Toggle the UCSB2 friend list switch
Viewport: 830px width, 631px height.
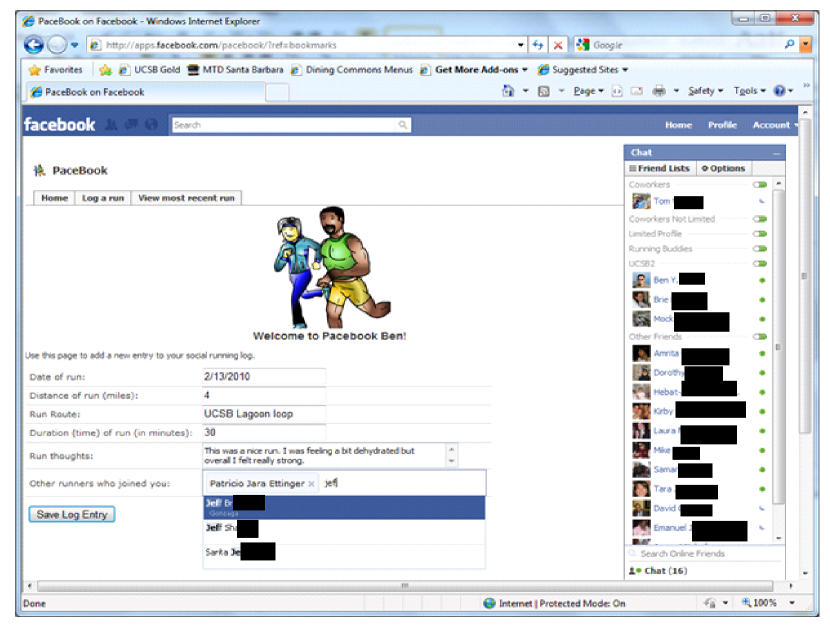pos(760,264)
